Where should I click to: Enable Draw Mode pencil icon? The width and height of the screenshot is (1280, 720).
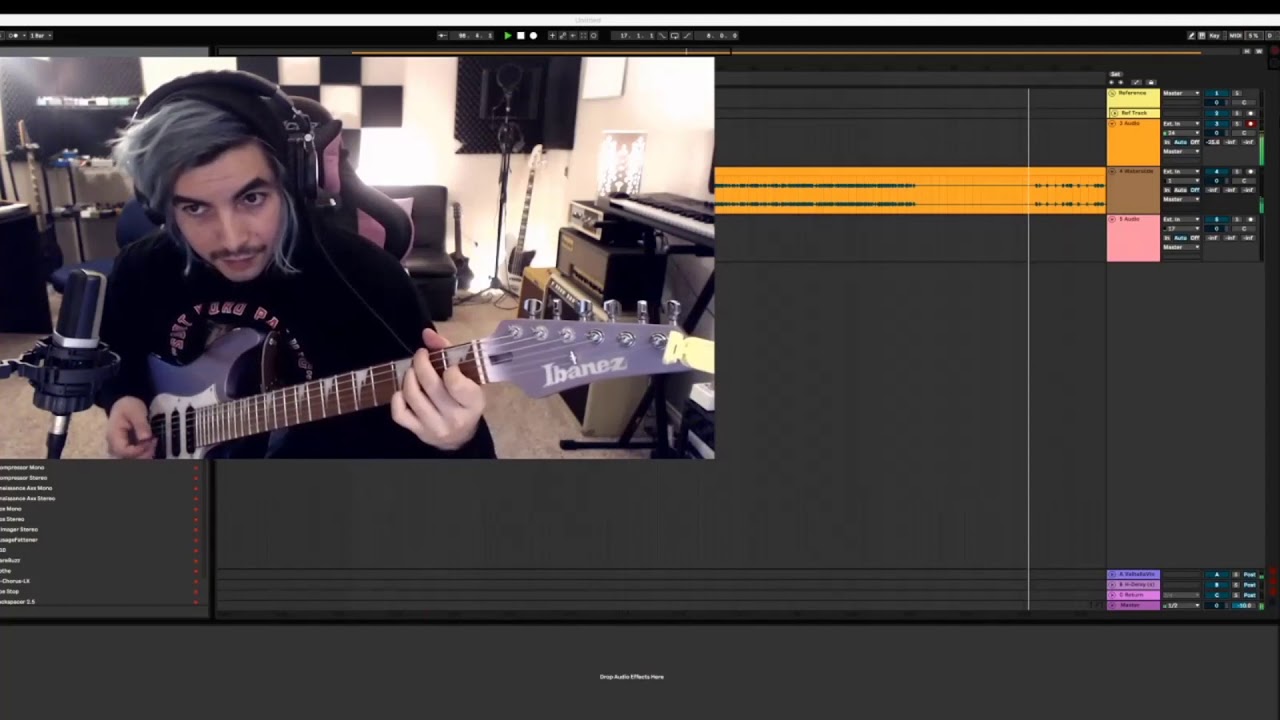pos(1192,35)
